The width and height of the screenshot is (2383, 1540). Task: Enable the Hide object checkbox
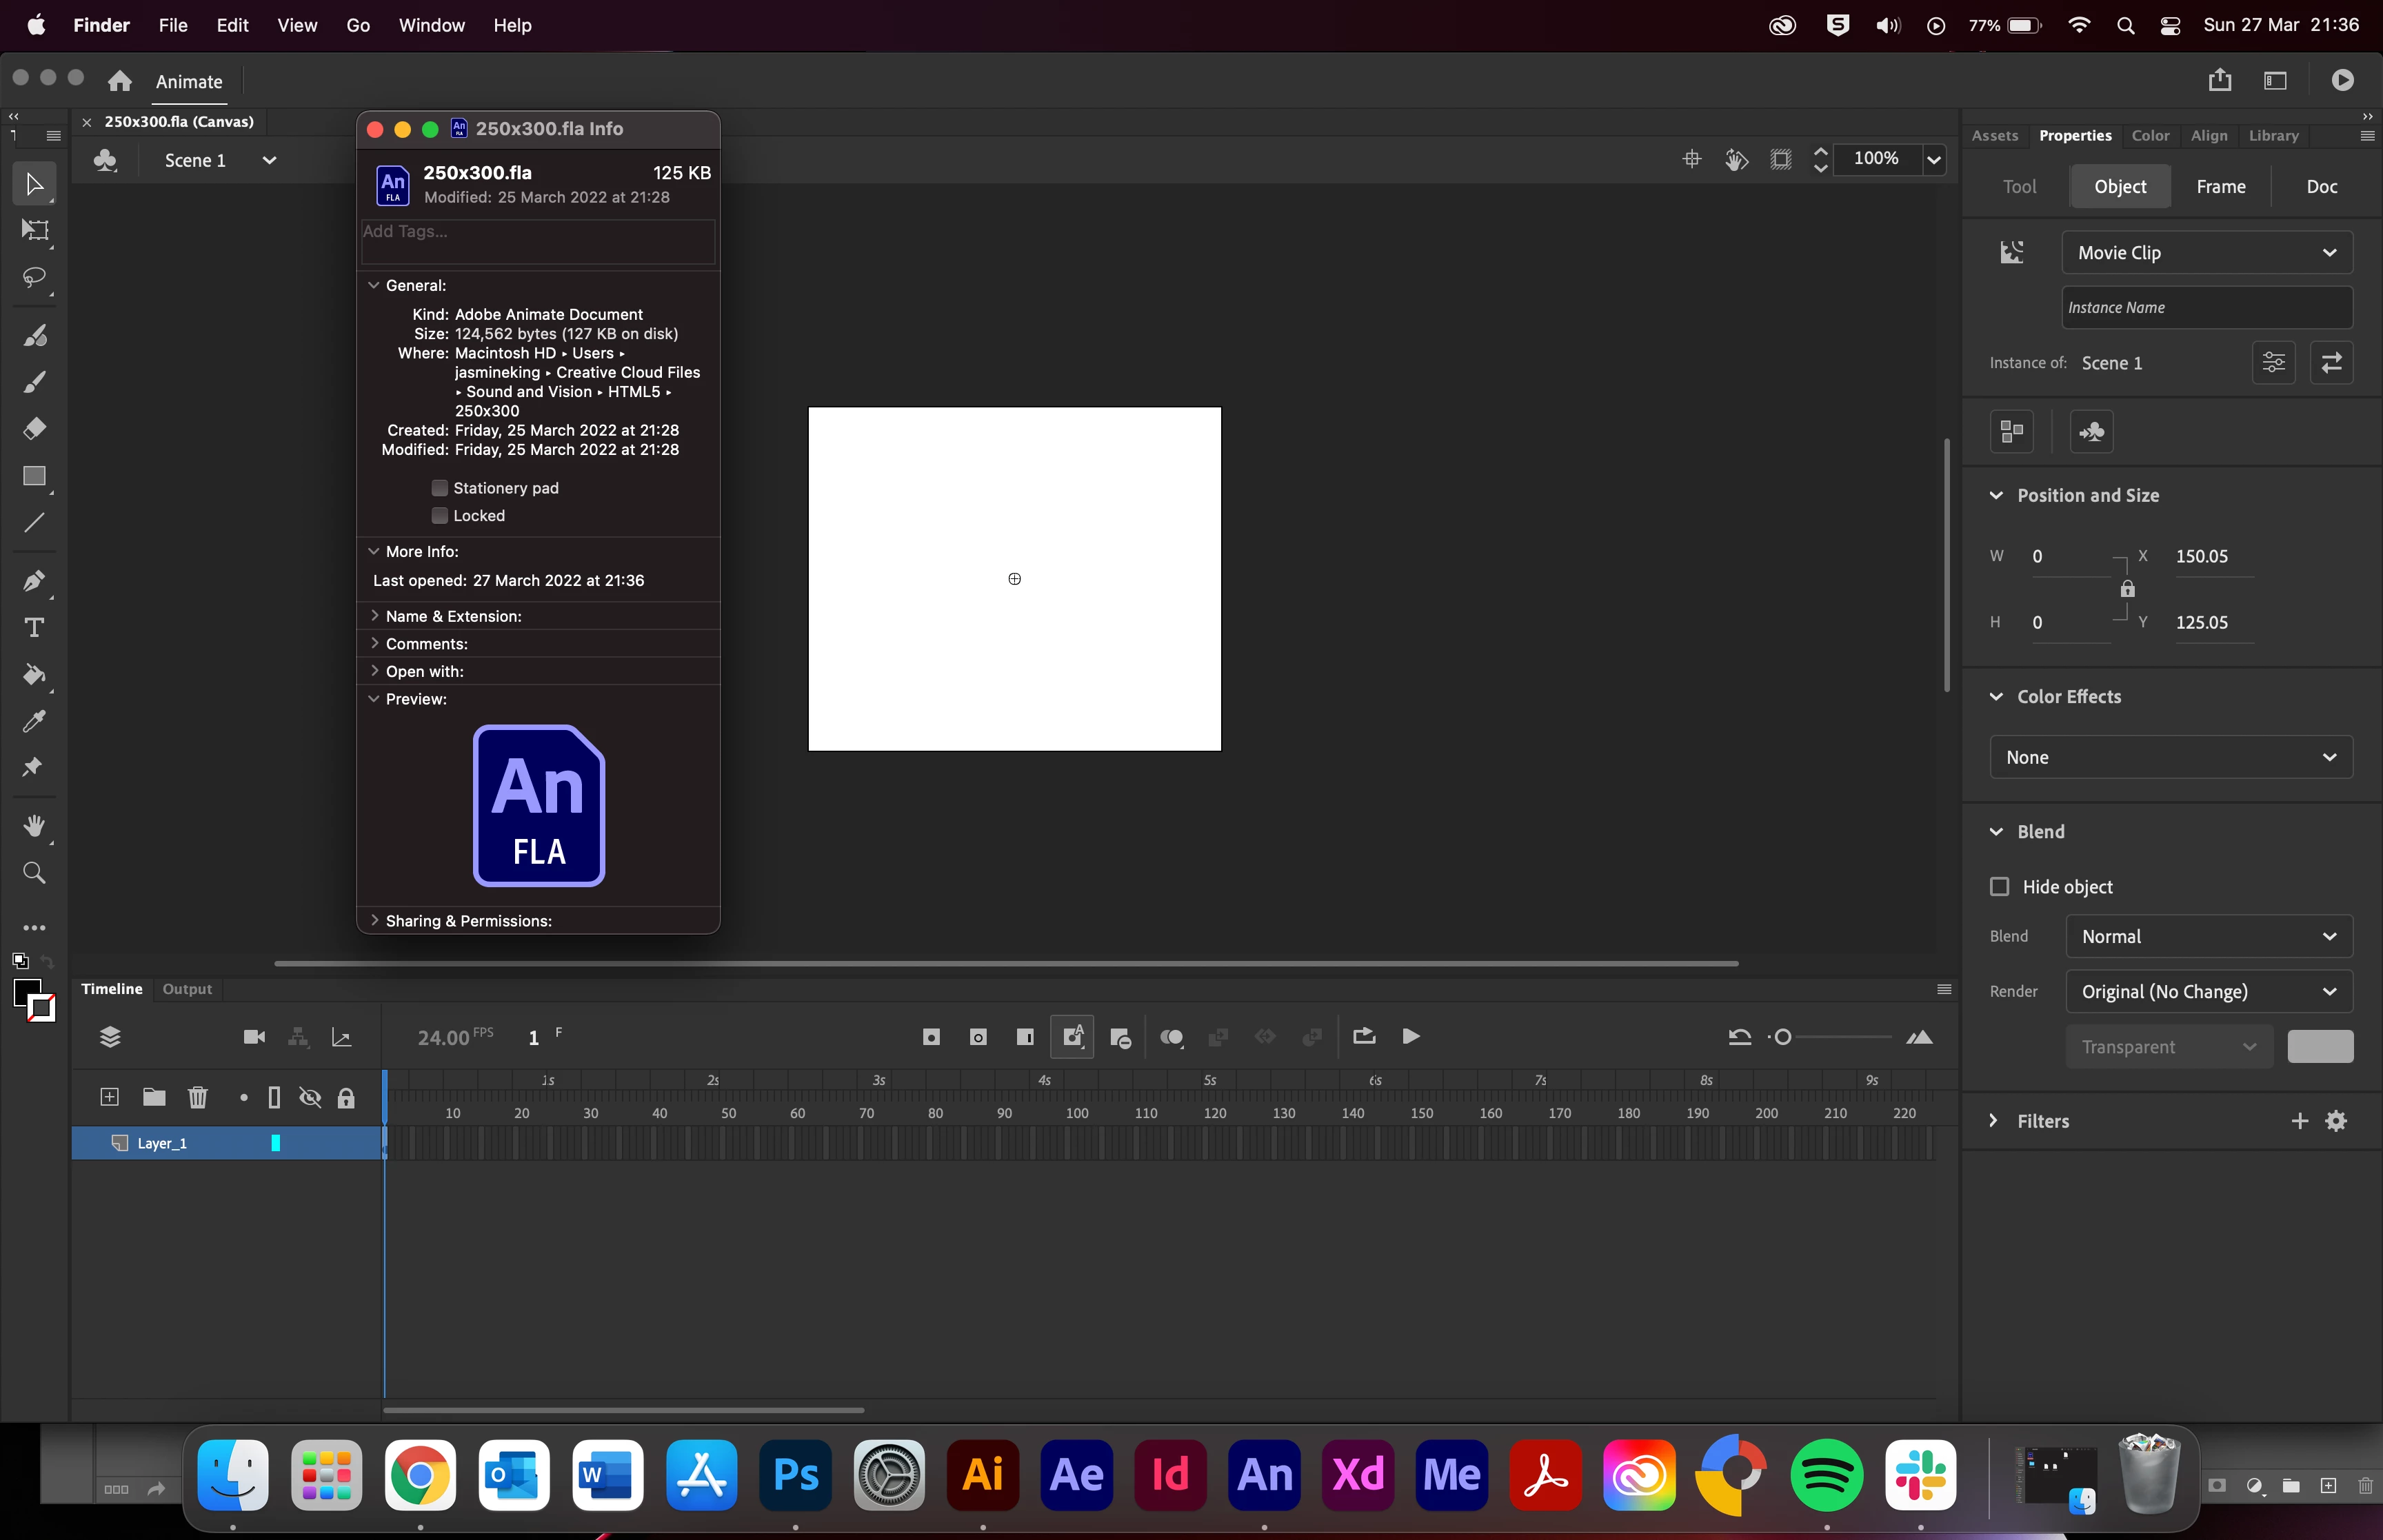point(1999,887)
